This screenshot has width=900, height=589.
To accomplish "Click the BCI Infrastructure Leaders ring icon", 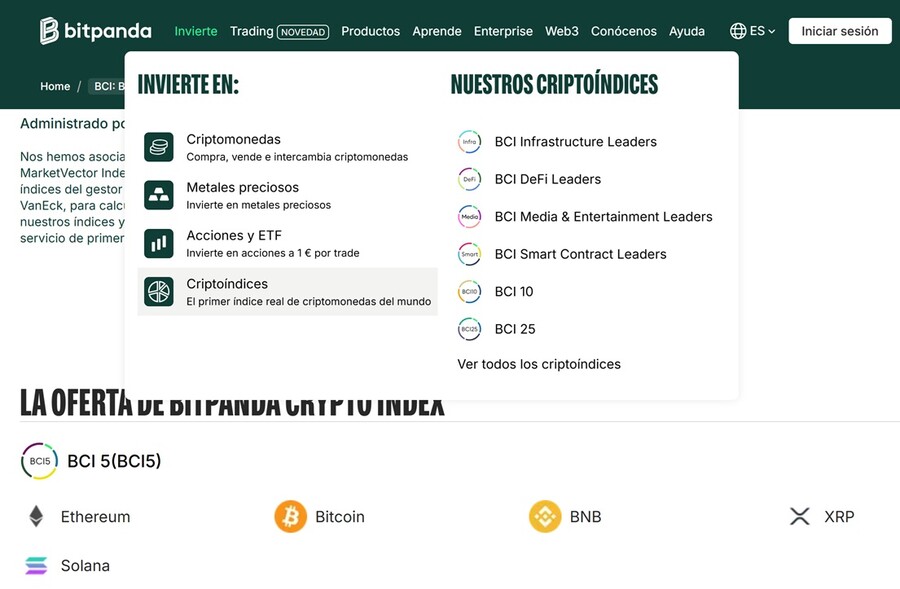I will [x=470, y=142].
